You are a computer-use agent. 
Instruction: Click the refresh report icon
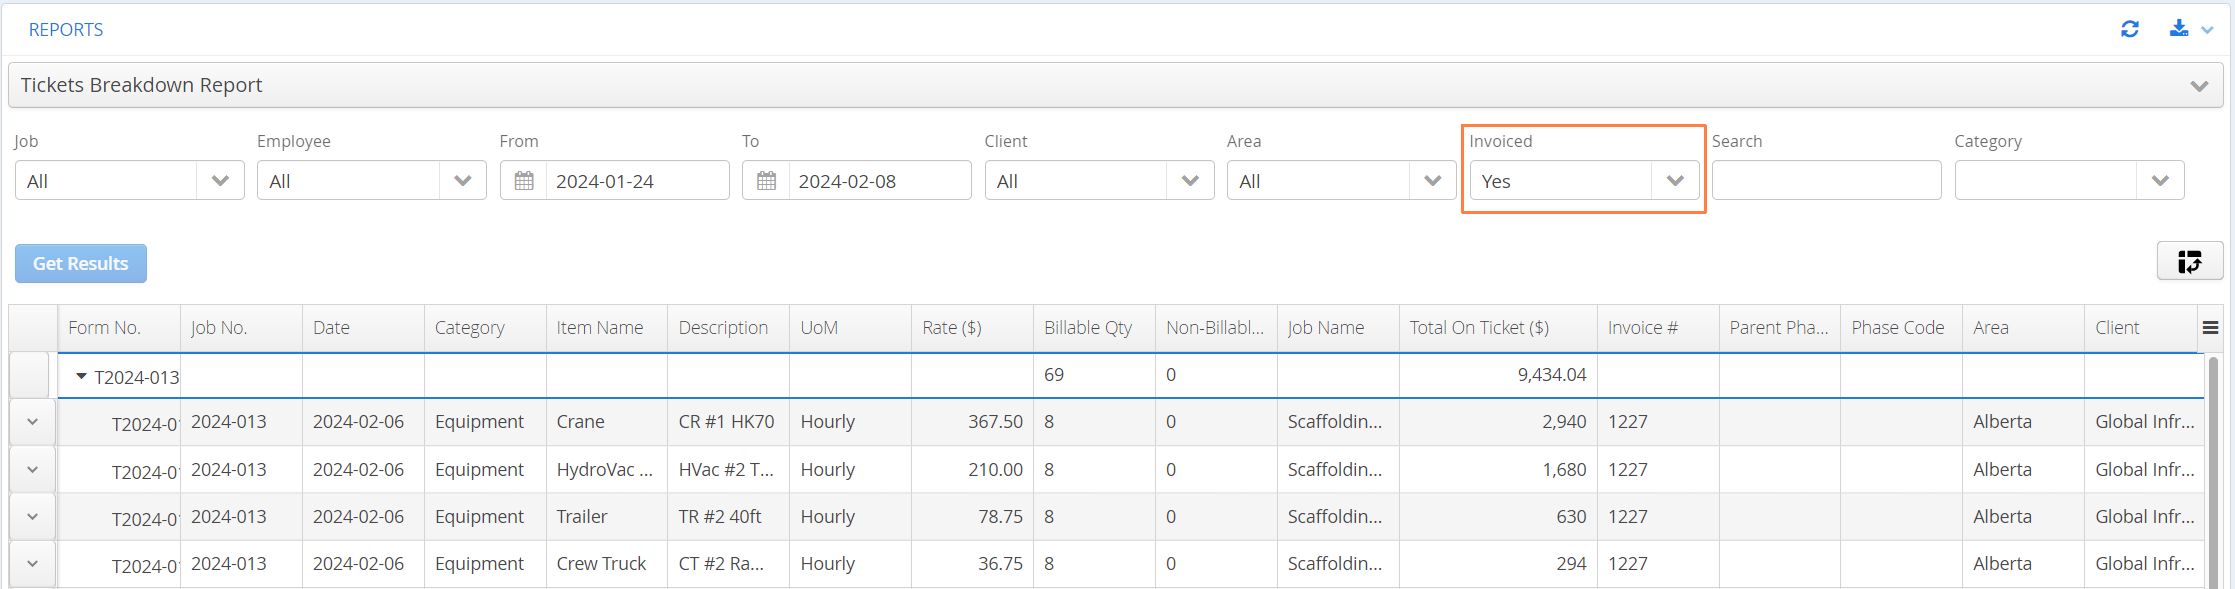point(2129,29)
